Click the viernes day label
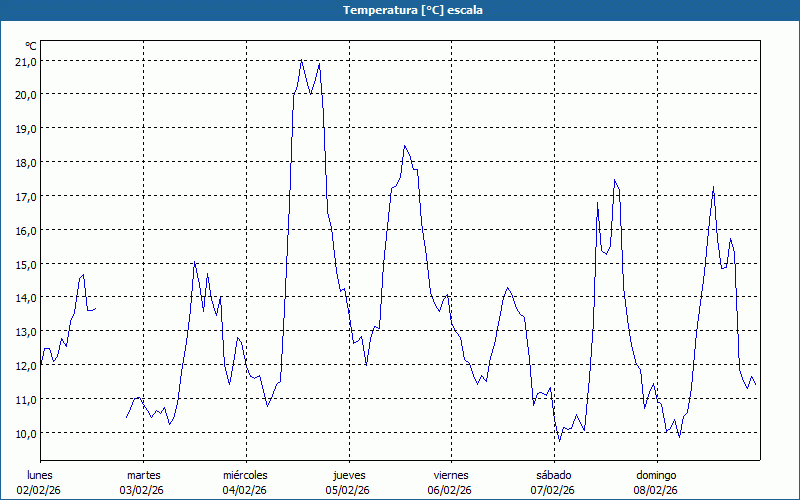The height and width of the screenshot is (500, 800). pyautogui.click(x=451, y=475)
